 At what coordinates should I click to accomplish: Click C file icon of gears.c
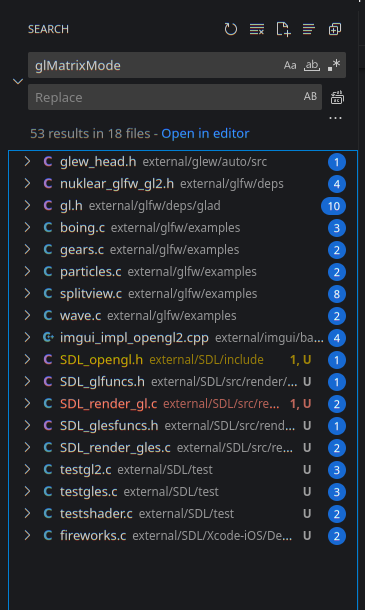[x=48, y=249]
